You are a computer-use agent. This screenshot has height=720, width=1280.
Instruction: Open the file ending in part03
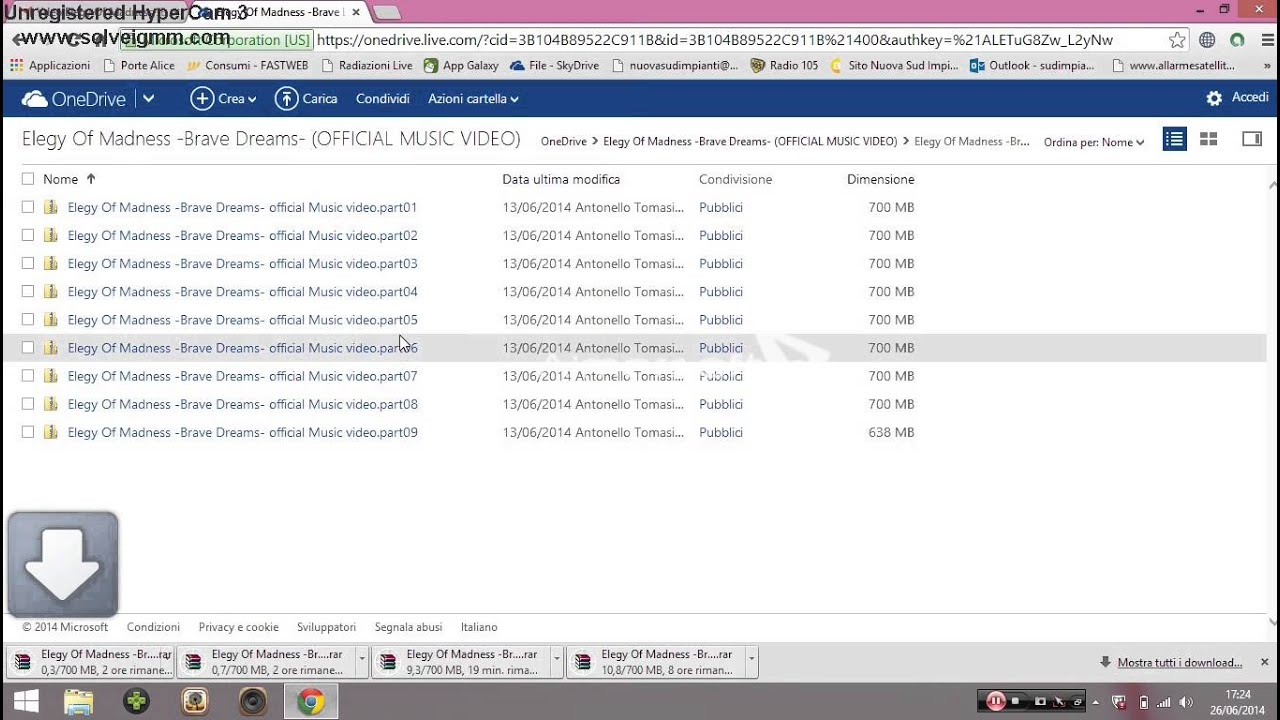tap(242, 263)
